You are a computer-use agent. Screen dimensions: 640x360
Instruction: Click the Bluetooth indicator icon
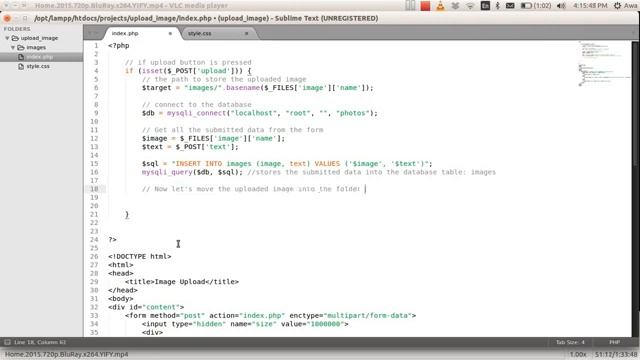click(x=498, y=6)
